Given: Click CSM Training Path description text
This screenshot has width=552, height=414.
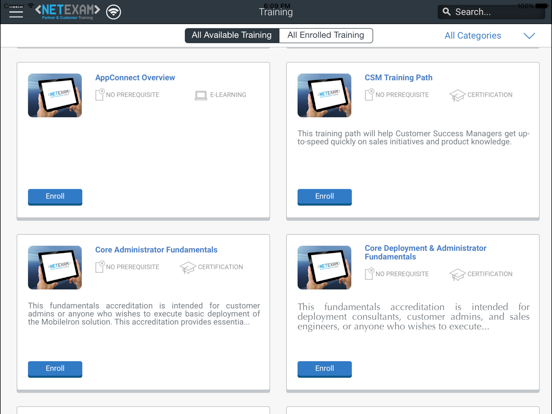Looking at the screenshot, I should [413, 138].
